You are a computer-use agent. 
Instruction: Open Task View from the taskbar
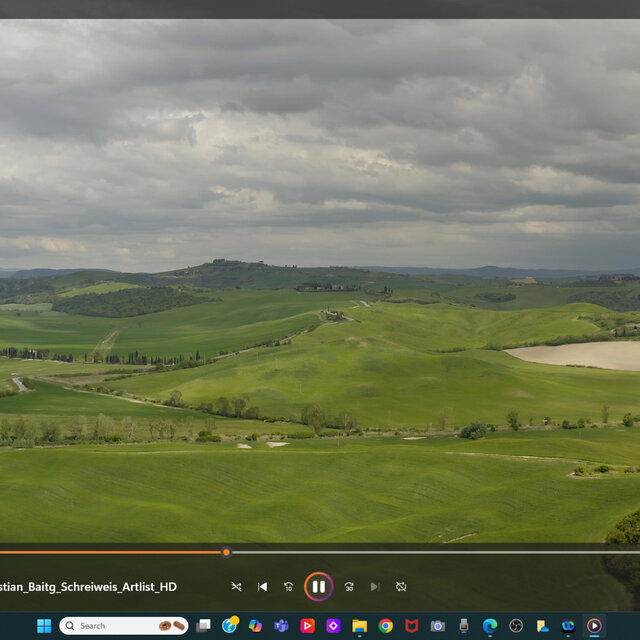[204, 626]
